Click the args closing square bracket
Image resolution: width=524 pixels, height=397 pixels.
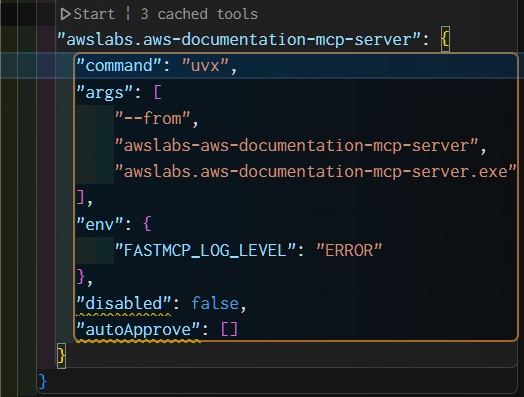coord(81,198)
